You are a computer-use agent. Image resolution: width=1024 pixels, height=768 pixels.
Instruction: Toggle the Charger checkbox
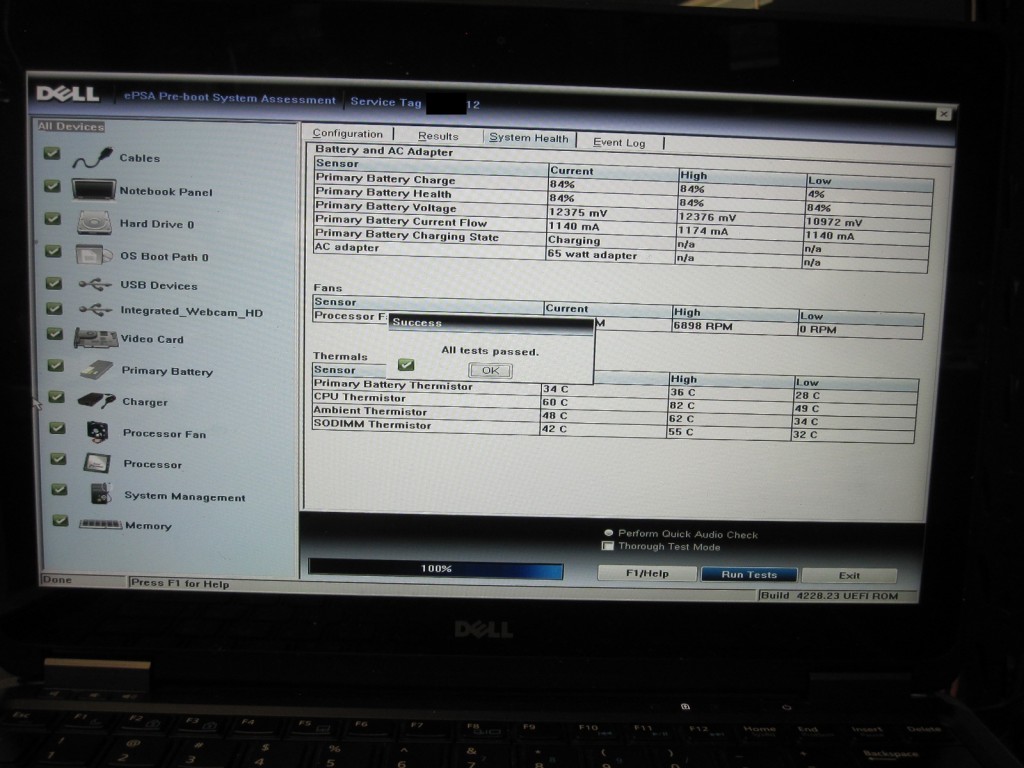(56, 396)
